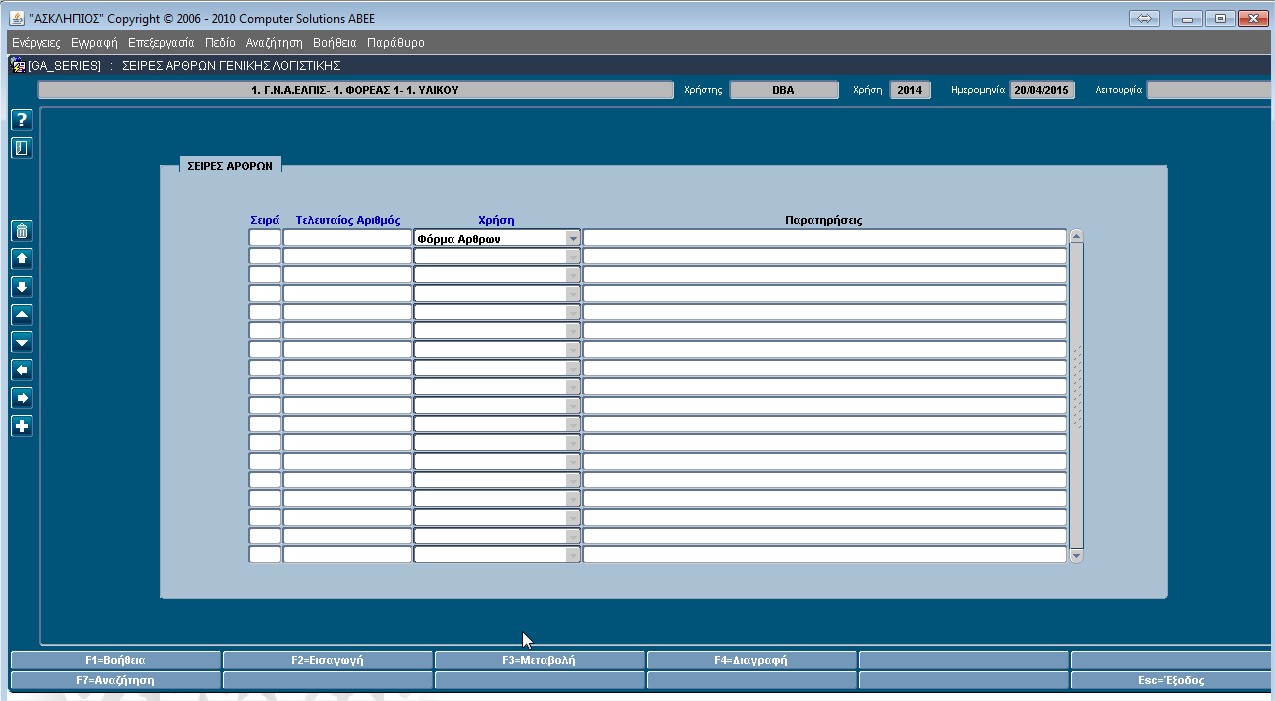Click the Ημερομηνία field showing 20/04/2015
Screen dimensions: 1275x701
1042,90
